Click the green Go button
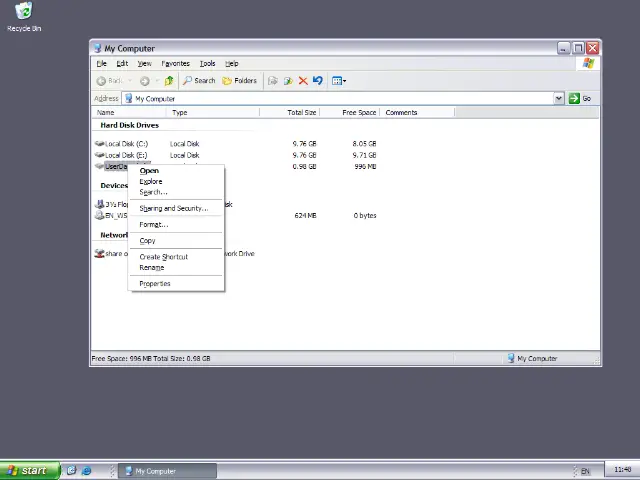This screenshot has width=640, height=480. (x=580, y=98)
